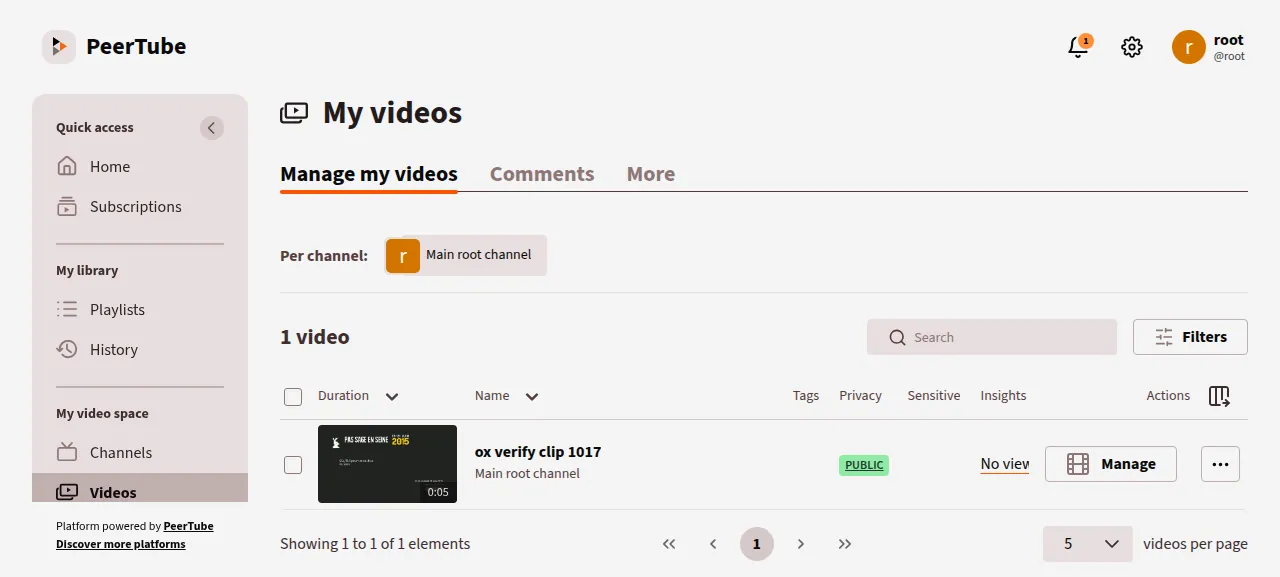
Task: Click the Sensitive column header
Action: (934, 396)
